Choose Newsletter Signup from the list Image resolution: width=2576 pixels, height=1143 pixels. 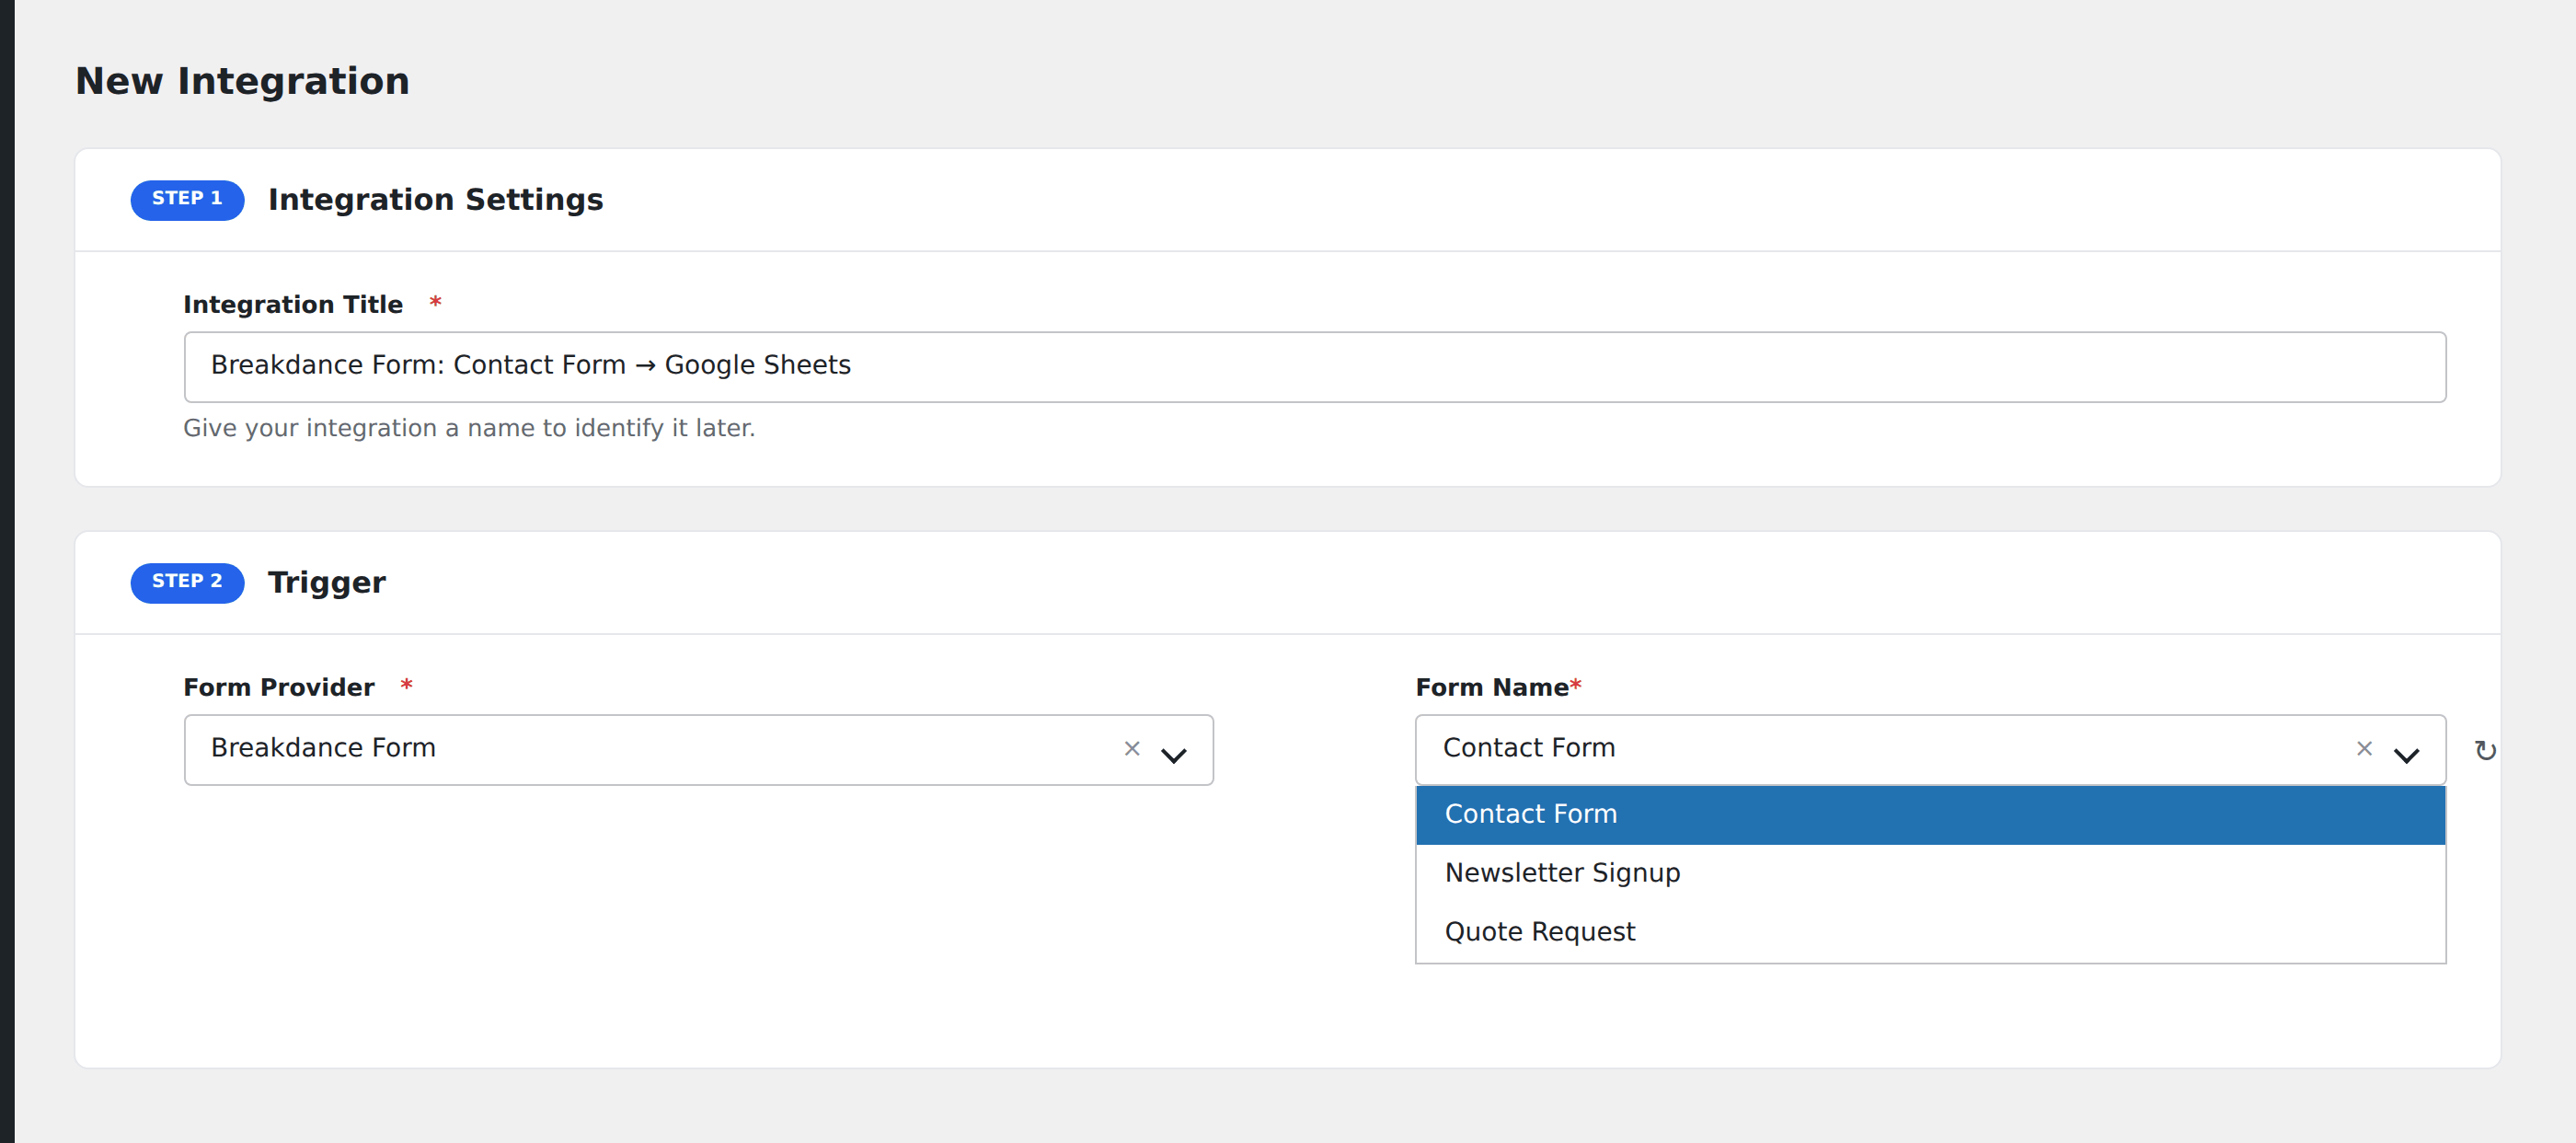click(x=1930, y=873)
